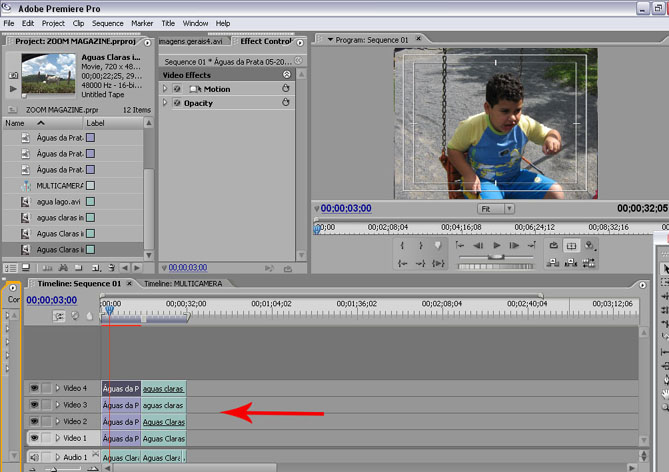Click the Step Back frame button
The height and width of the screenshot is (472, 669).
pos(478,246)
